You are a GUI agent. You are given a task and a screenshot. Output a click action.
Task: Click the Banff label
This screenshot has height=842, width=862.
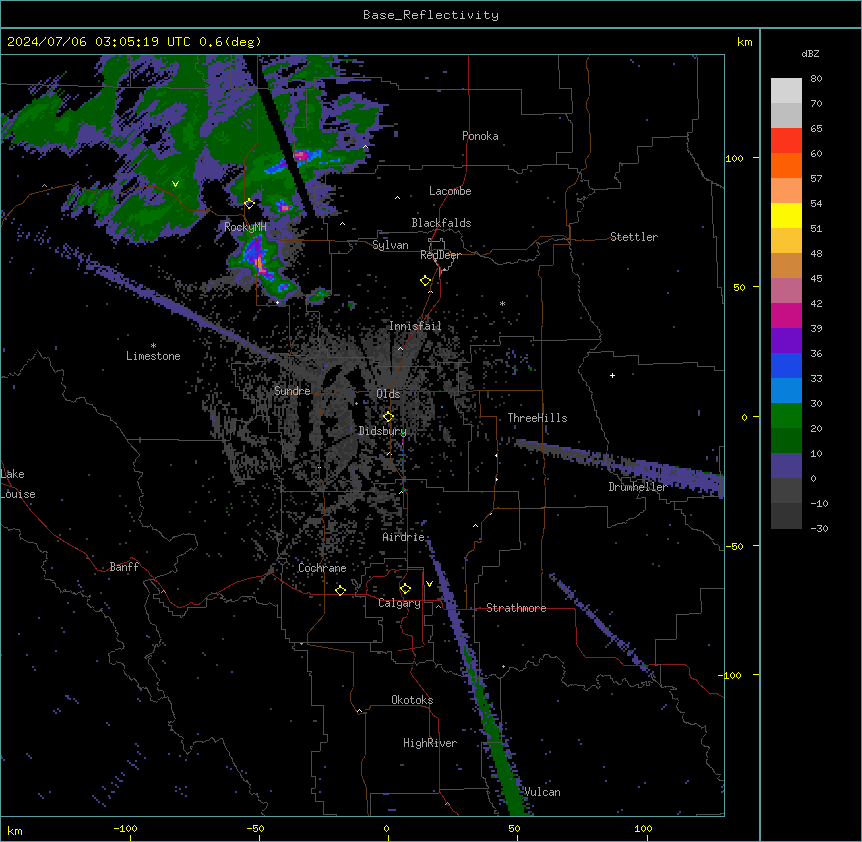click(124, 567)
